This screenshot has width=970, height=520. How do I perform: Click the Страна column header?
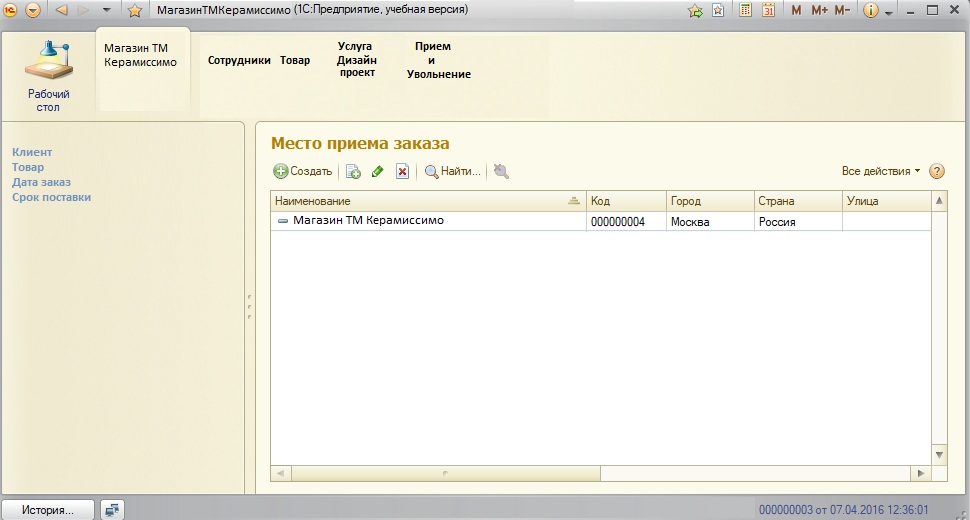pyautogui.click(x=797, y=201)
